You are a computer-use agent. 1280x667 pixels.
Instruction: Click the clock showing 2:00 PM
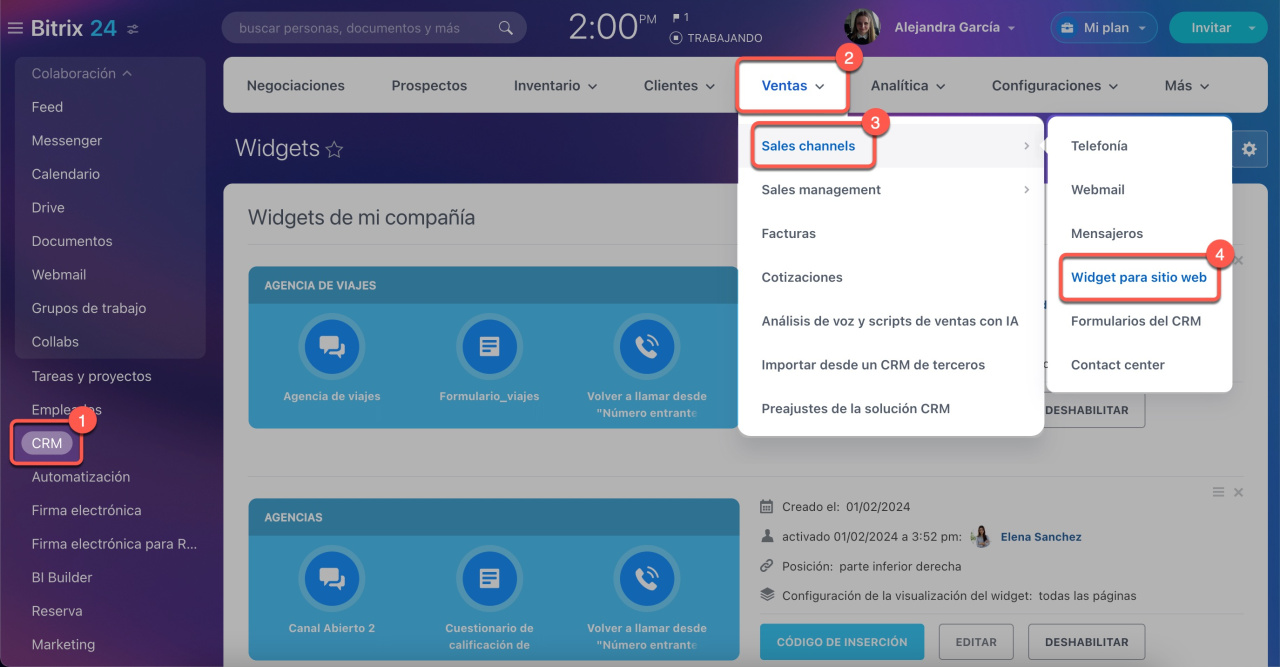[612, 27]
